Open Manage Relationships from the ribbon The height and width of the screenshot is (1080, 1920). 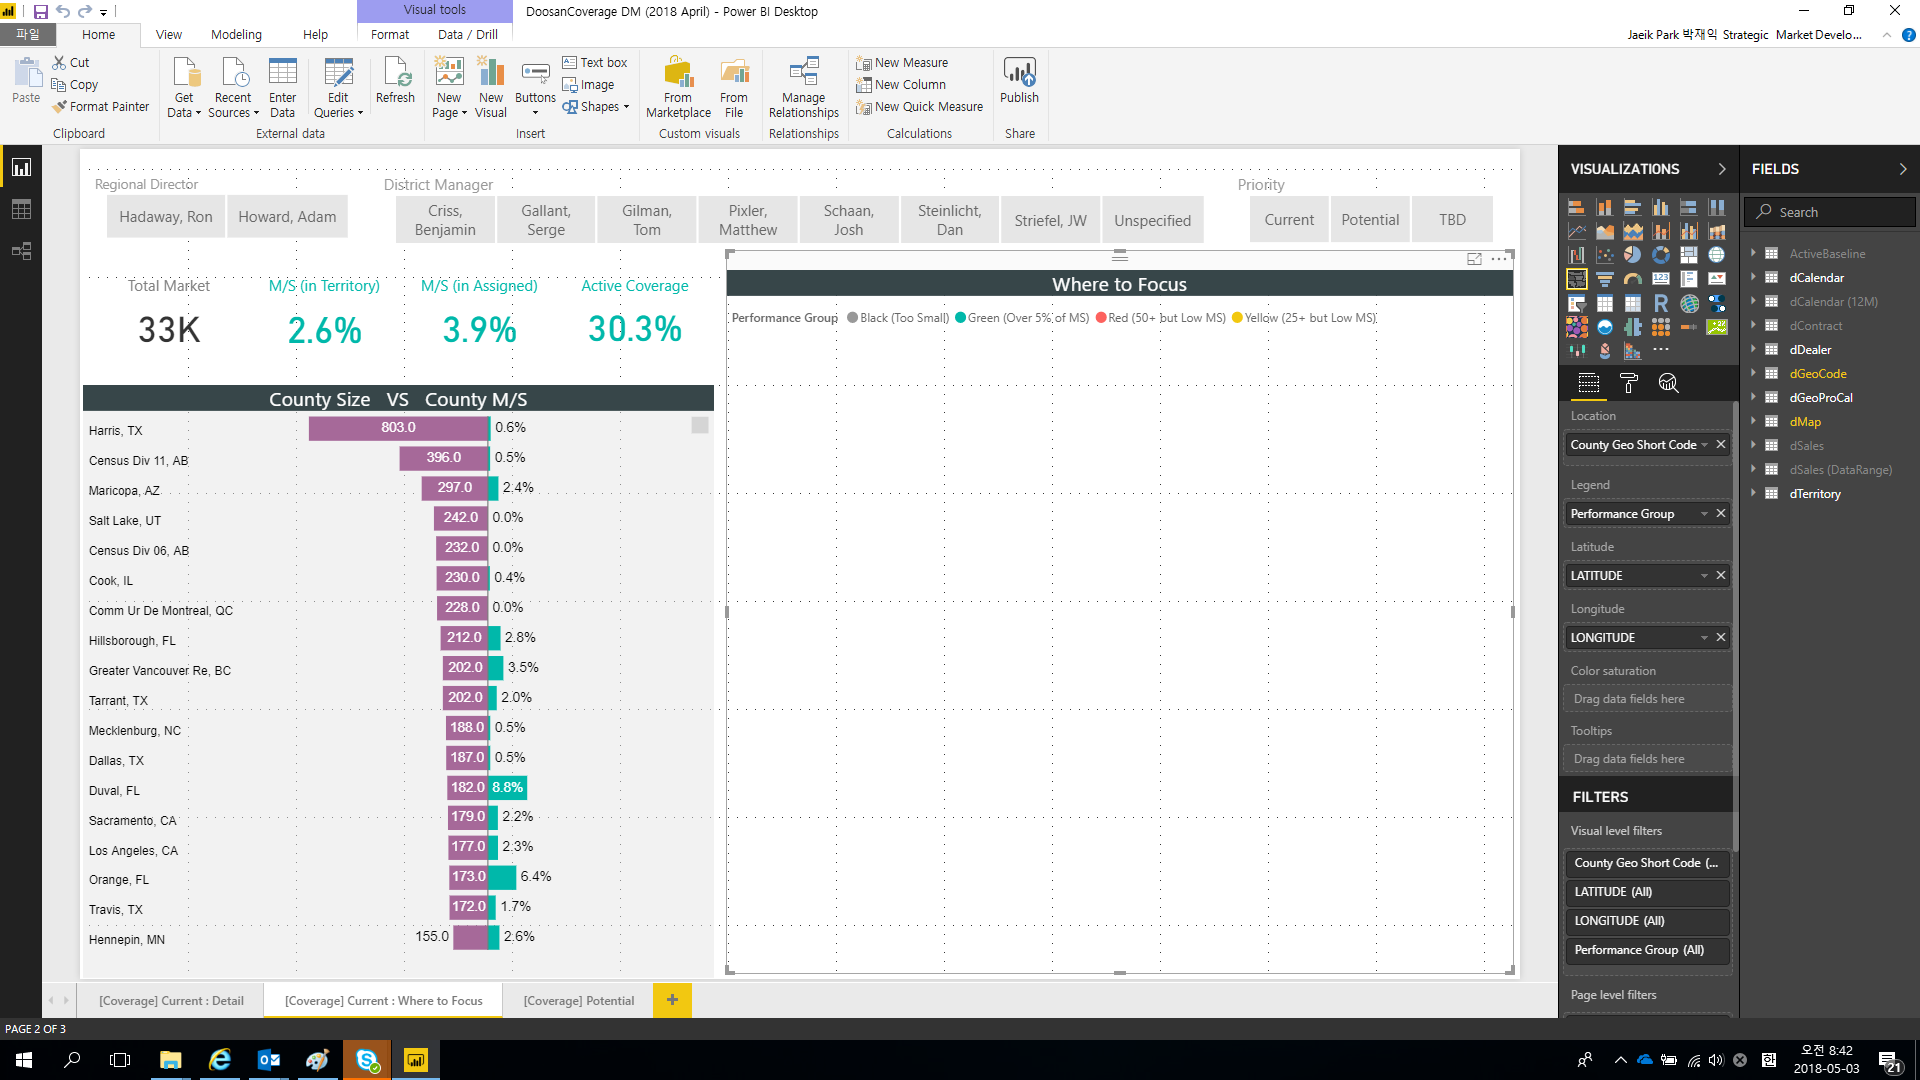tap(803, 88)
